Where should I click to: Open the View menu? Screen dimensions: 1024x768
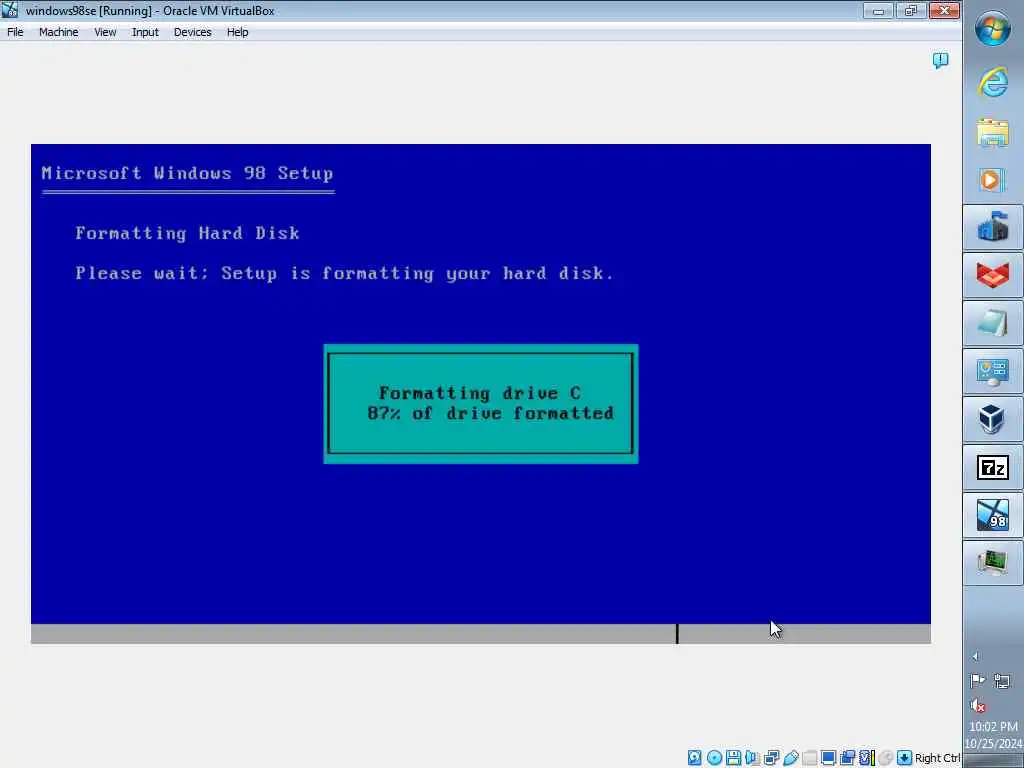[105, 32]
